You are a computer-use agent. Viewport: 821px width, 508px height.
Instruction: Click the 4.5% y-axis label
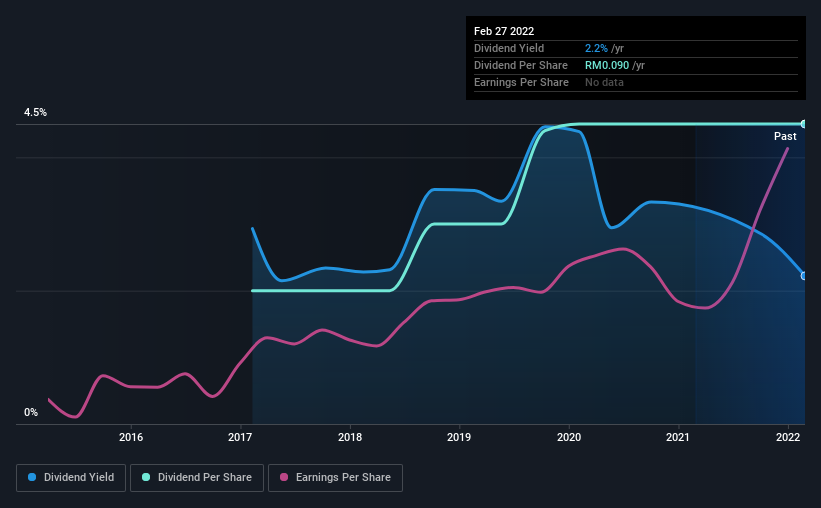pos(35,113)
